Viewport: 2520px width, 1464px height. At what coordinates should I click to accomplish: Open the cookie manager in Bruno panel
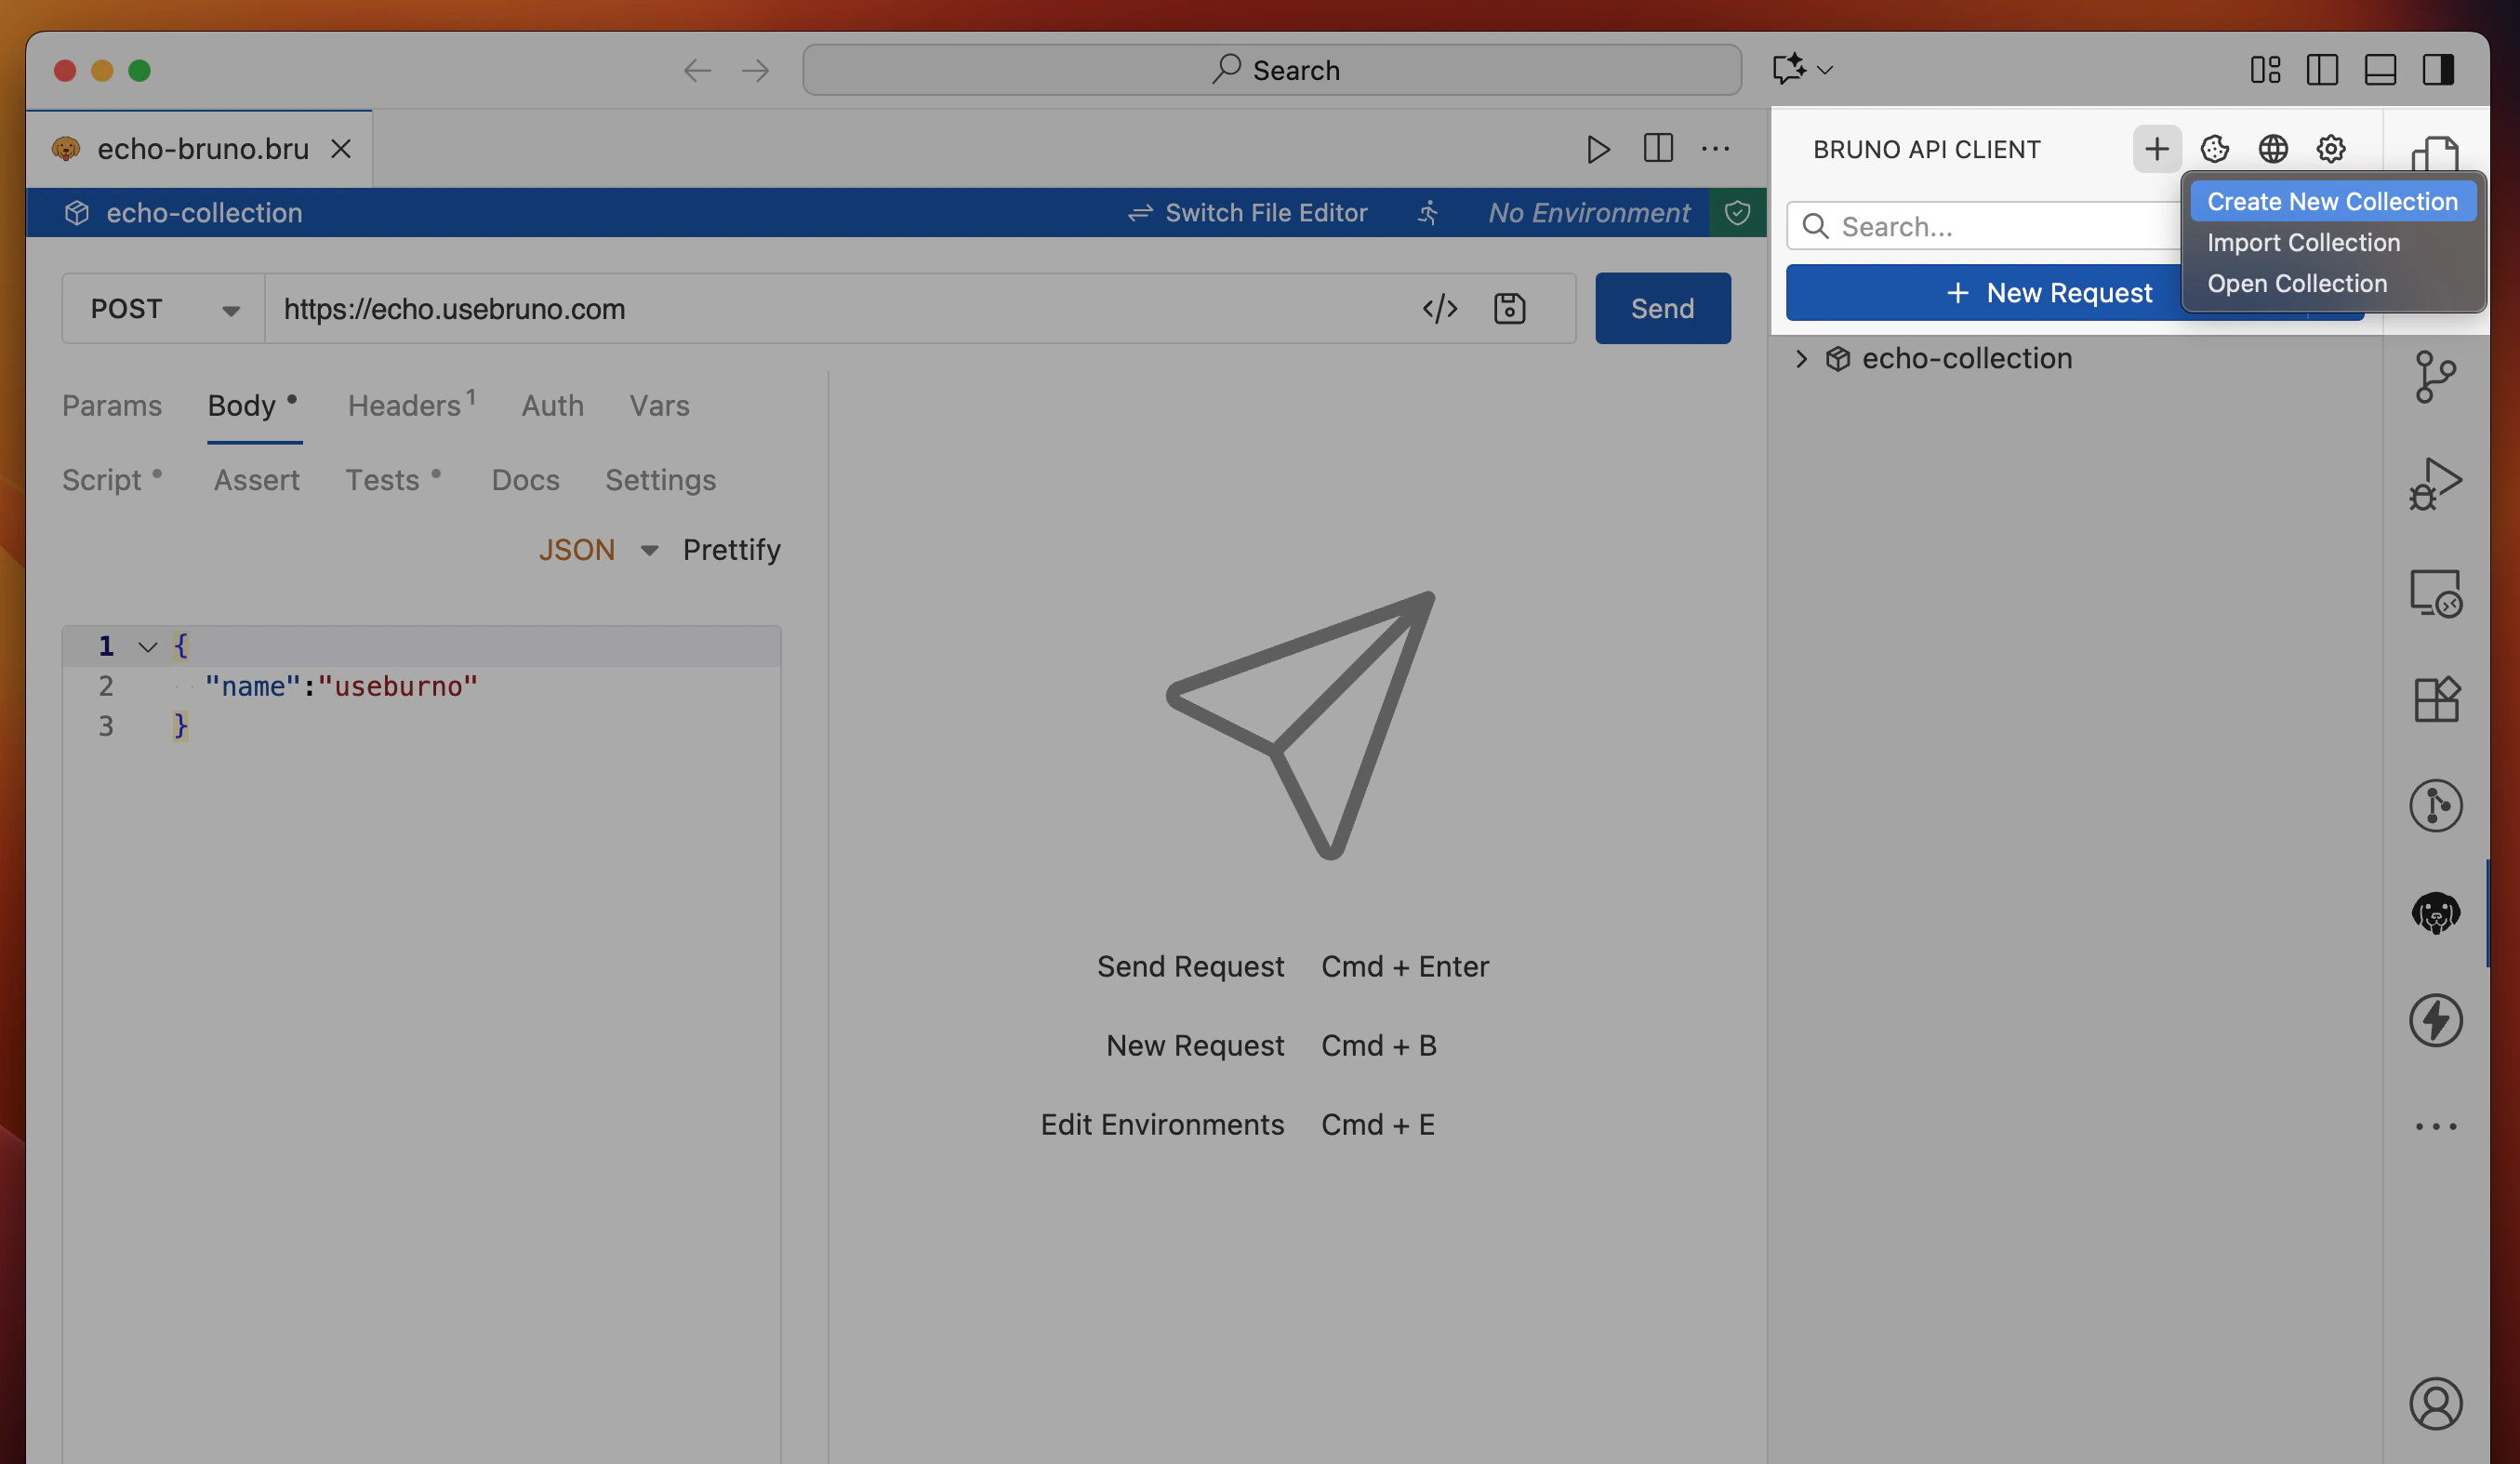click(x=2215, y=148)
